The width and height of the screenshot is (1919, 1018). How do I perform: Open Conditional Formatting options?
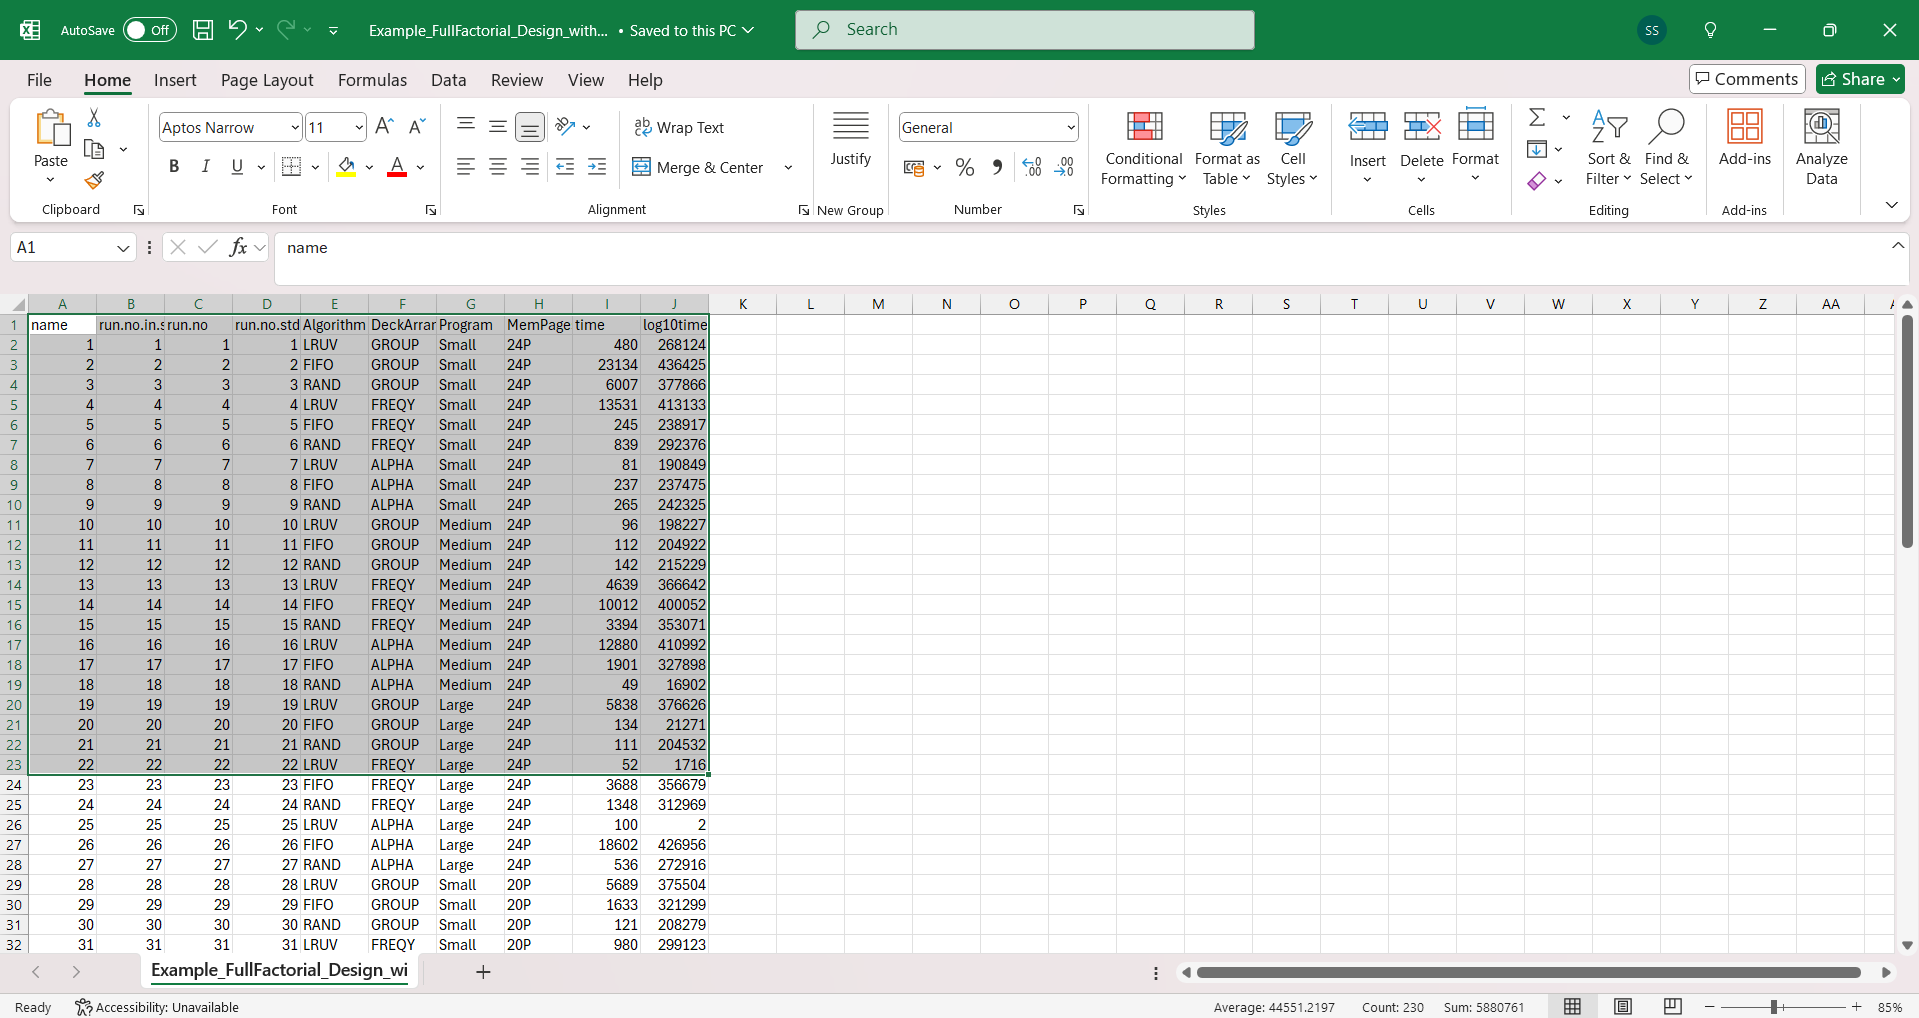click(1142, 147)
